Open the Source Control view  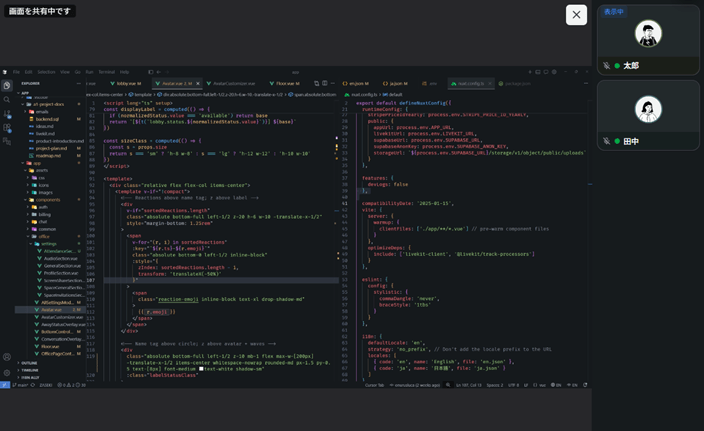[x=7, y=114]
